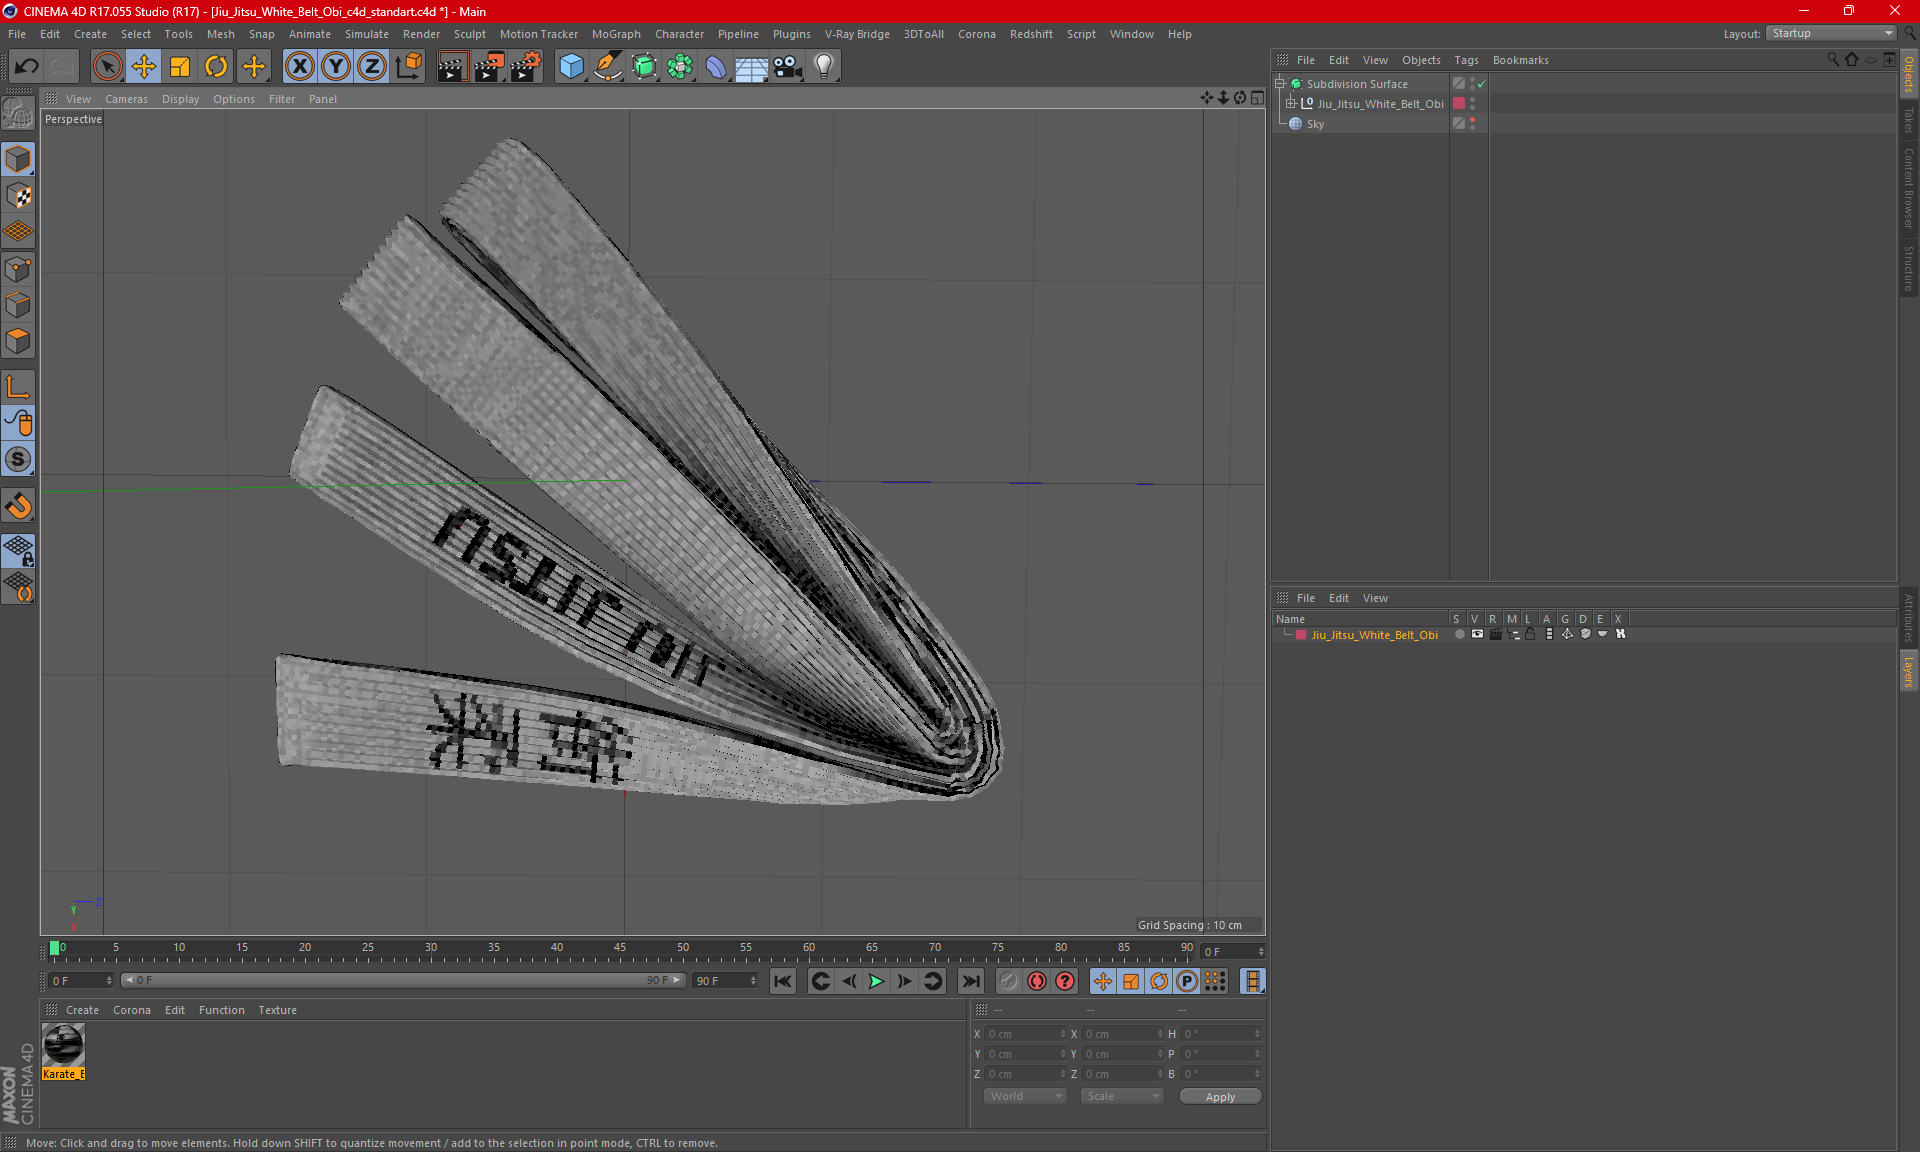The image size is (1920, 1152).
Task: Switch to the Content Browser side tab
Action: (x=1908, y=188)
